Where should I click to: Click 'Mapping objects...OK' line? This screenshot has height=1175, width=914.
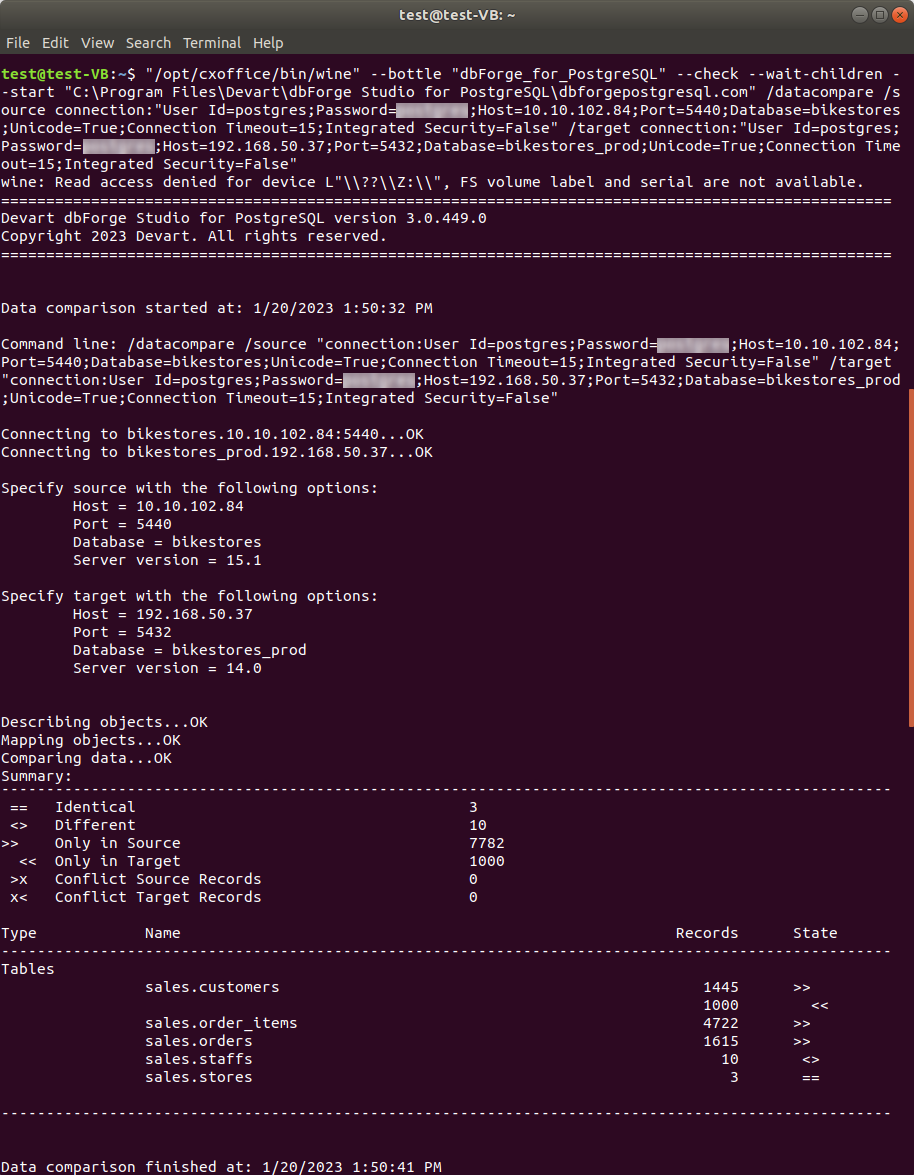tap(91, 740)
